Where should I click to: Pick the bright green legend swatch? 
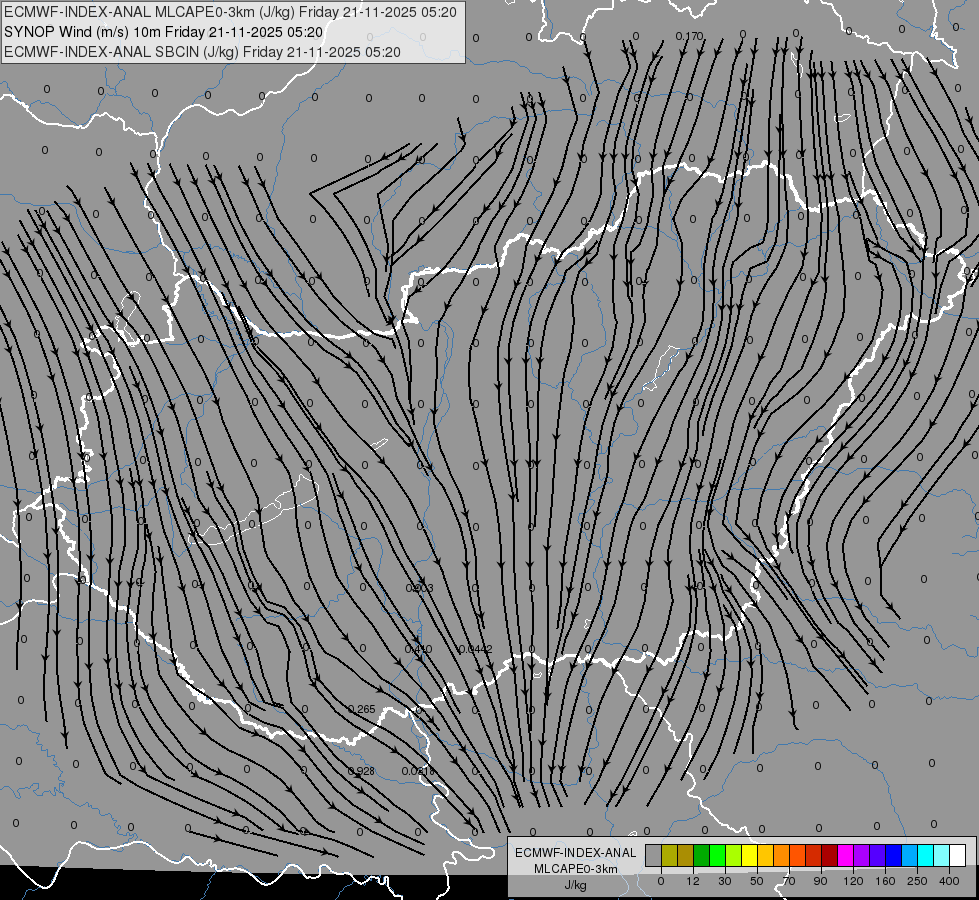point(717,855)
